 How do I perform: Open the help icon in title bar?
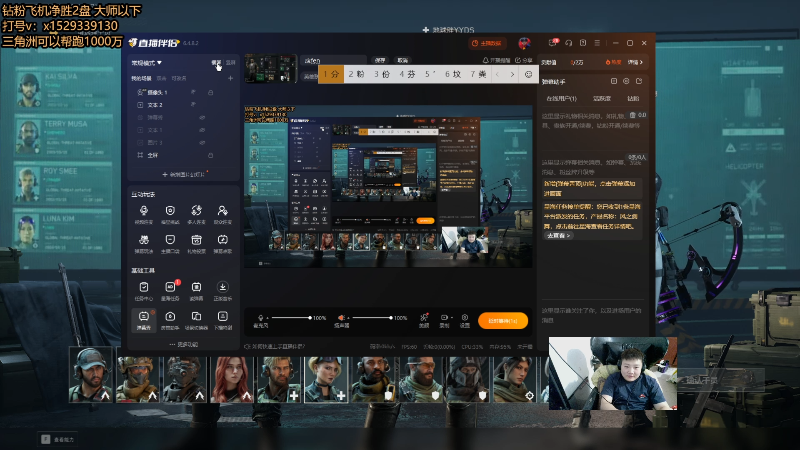coord(583,43)
